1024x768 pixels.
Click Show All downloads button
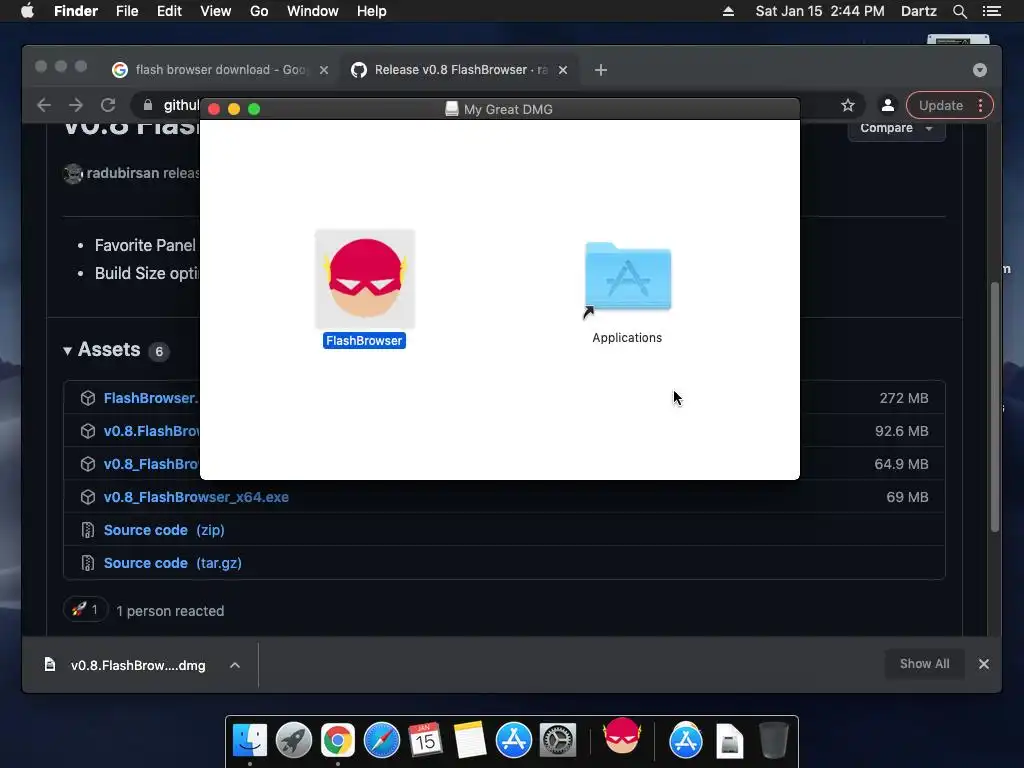pos(924,664)
